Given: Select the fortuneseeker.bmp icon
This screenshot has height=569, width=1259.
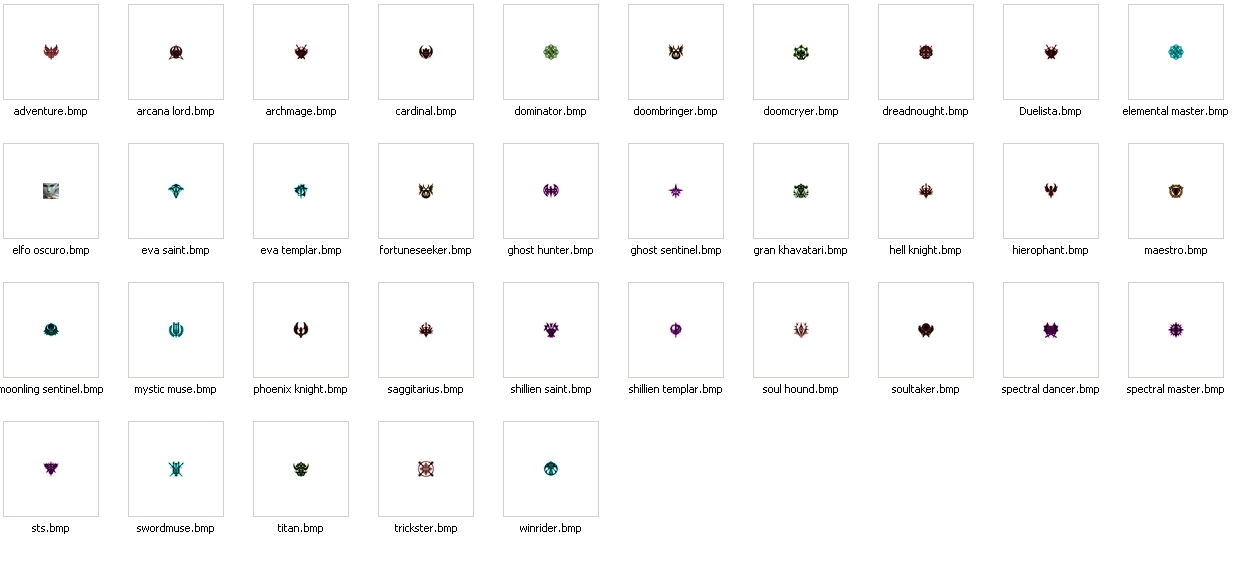Looking at the screenshot, I should pos(426,191).
